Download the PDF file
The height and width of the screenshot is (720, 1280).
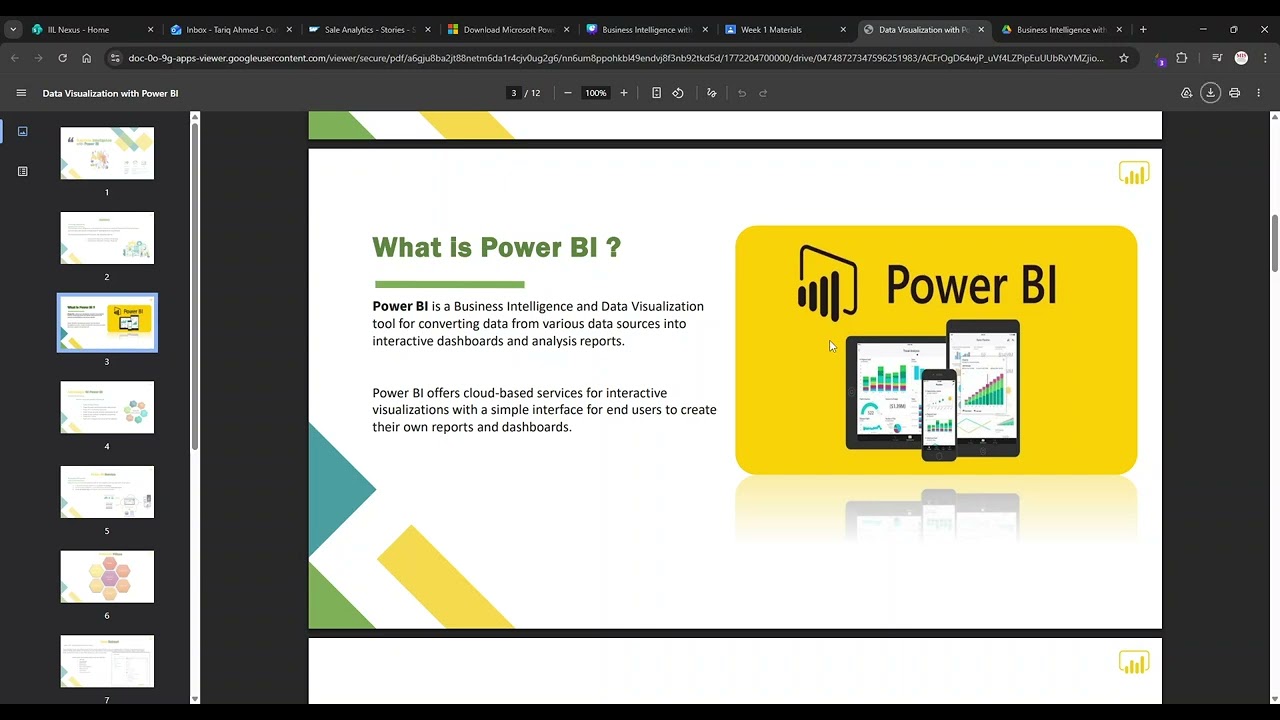1210,93
